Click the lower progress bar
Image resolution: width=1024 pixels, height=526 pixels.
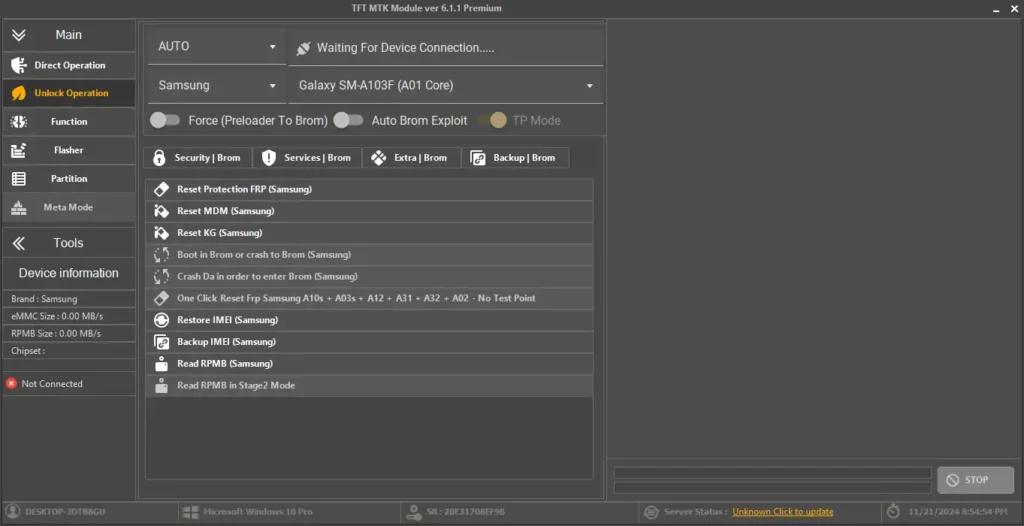(773, 487)
